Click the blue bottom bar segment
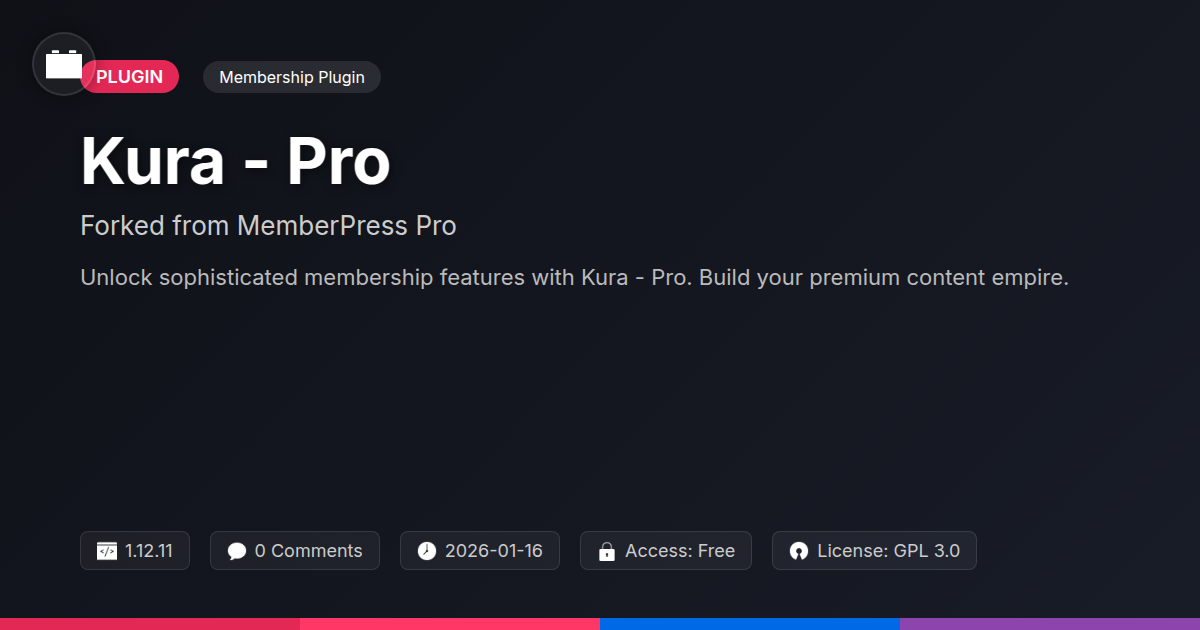 [x=750, y=623]
